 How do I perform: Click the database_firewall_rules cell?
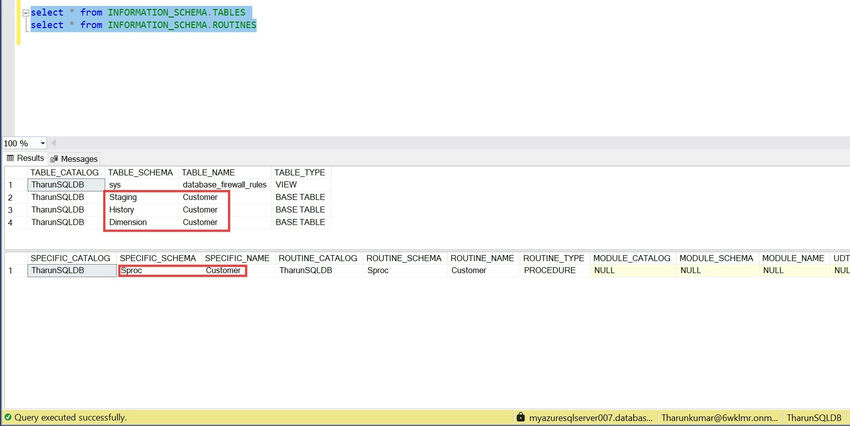224,185
